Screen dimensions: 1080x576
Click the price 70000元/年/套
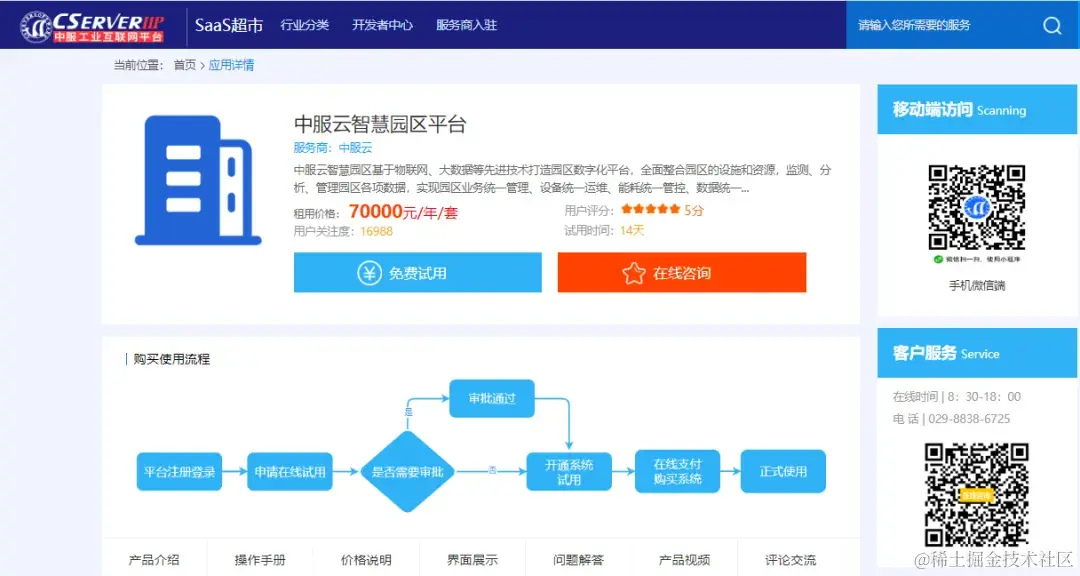(403, 212)
